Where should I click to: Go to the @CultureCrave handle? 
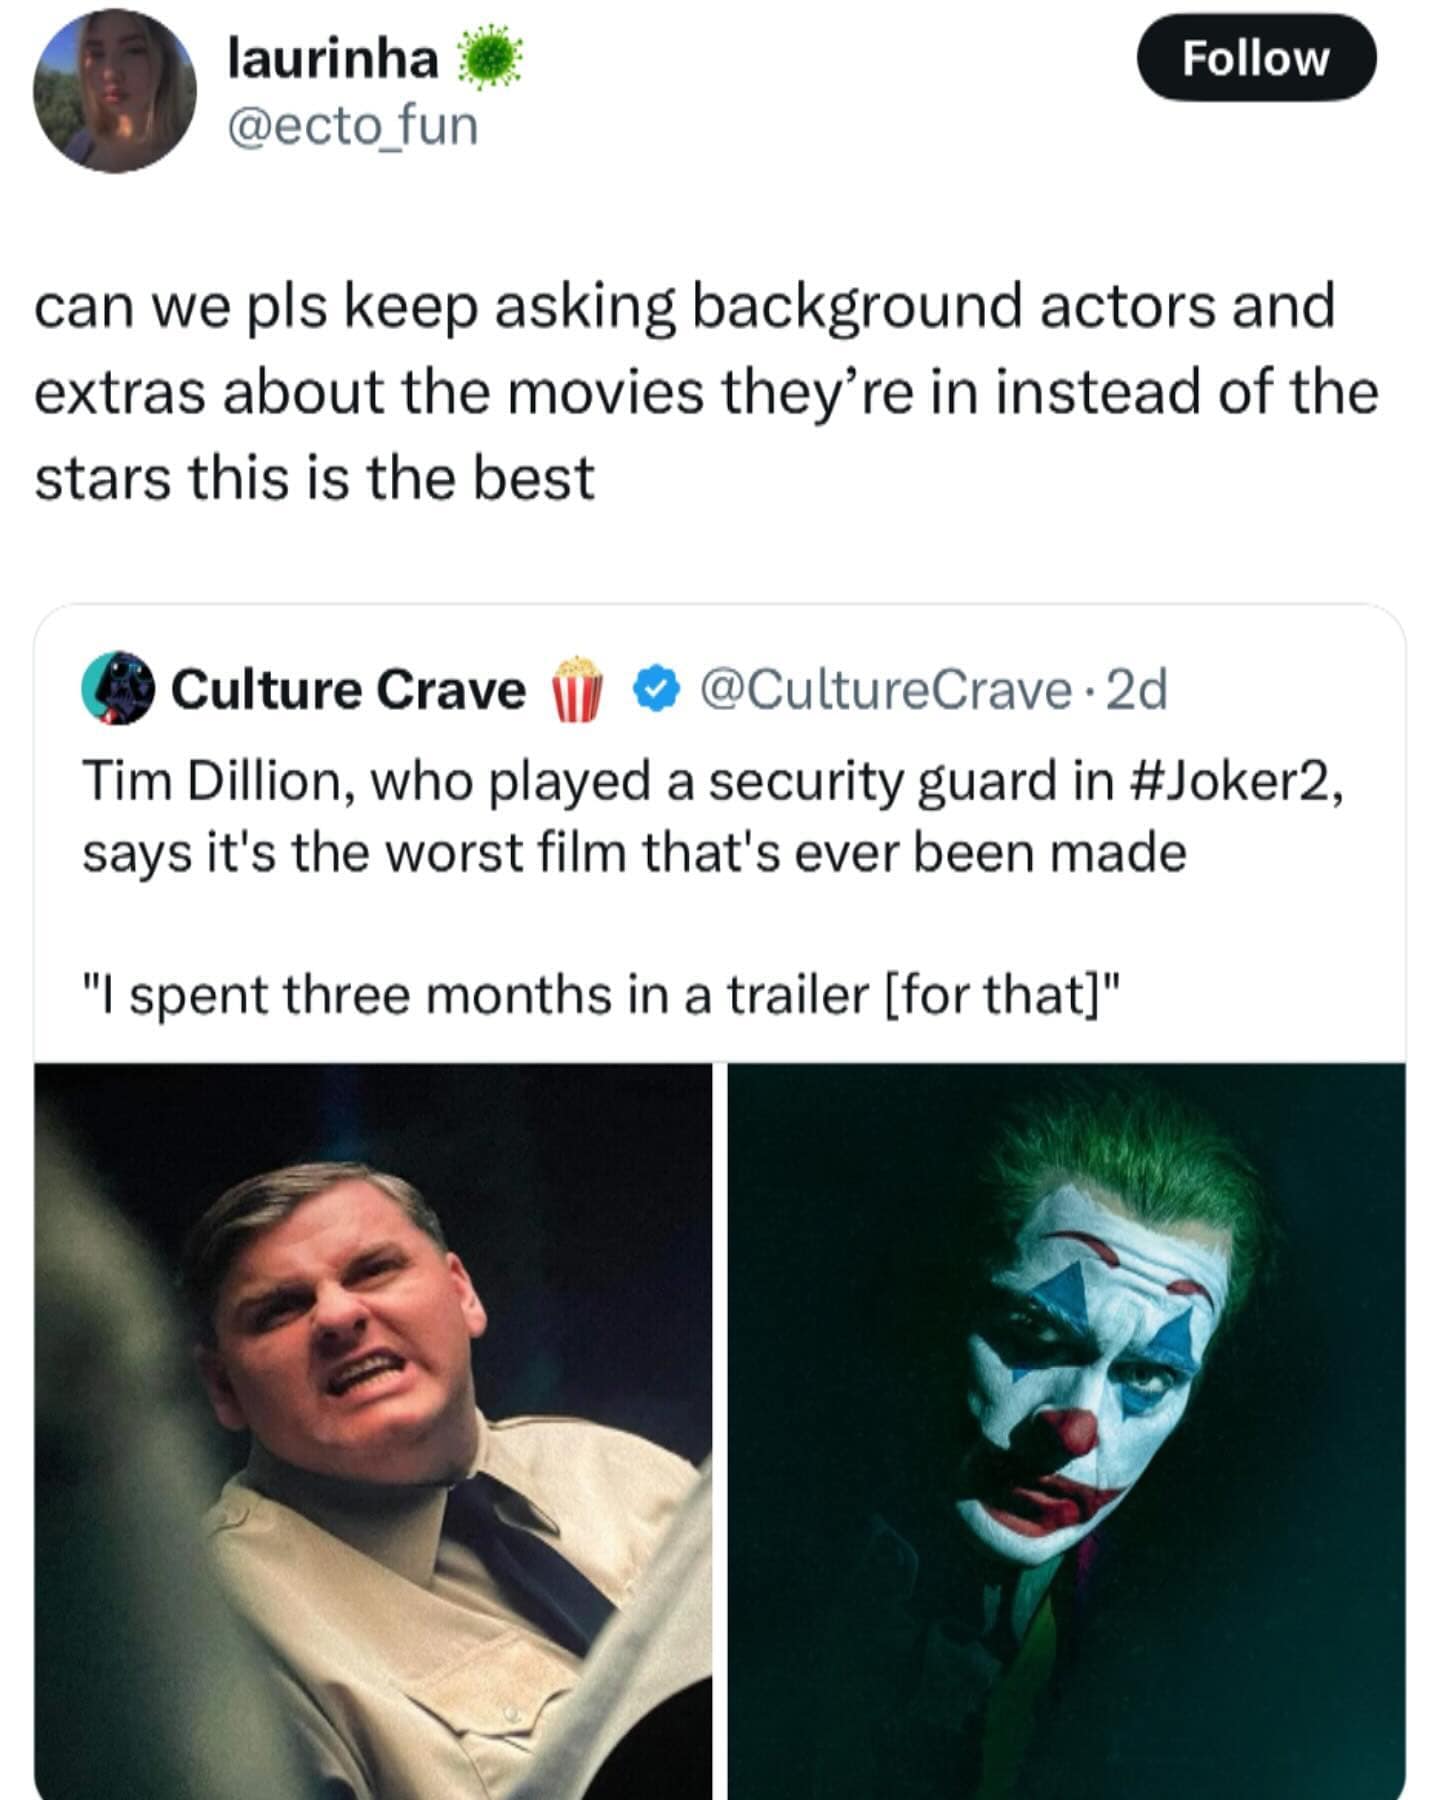884,689
